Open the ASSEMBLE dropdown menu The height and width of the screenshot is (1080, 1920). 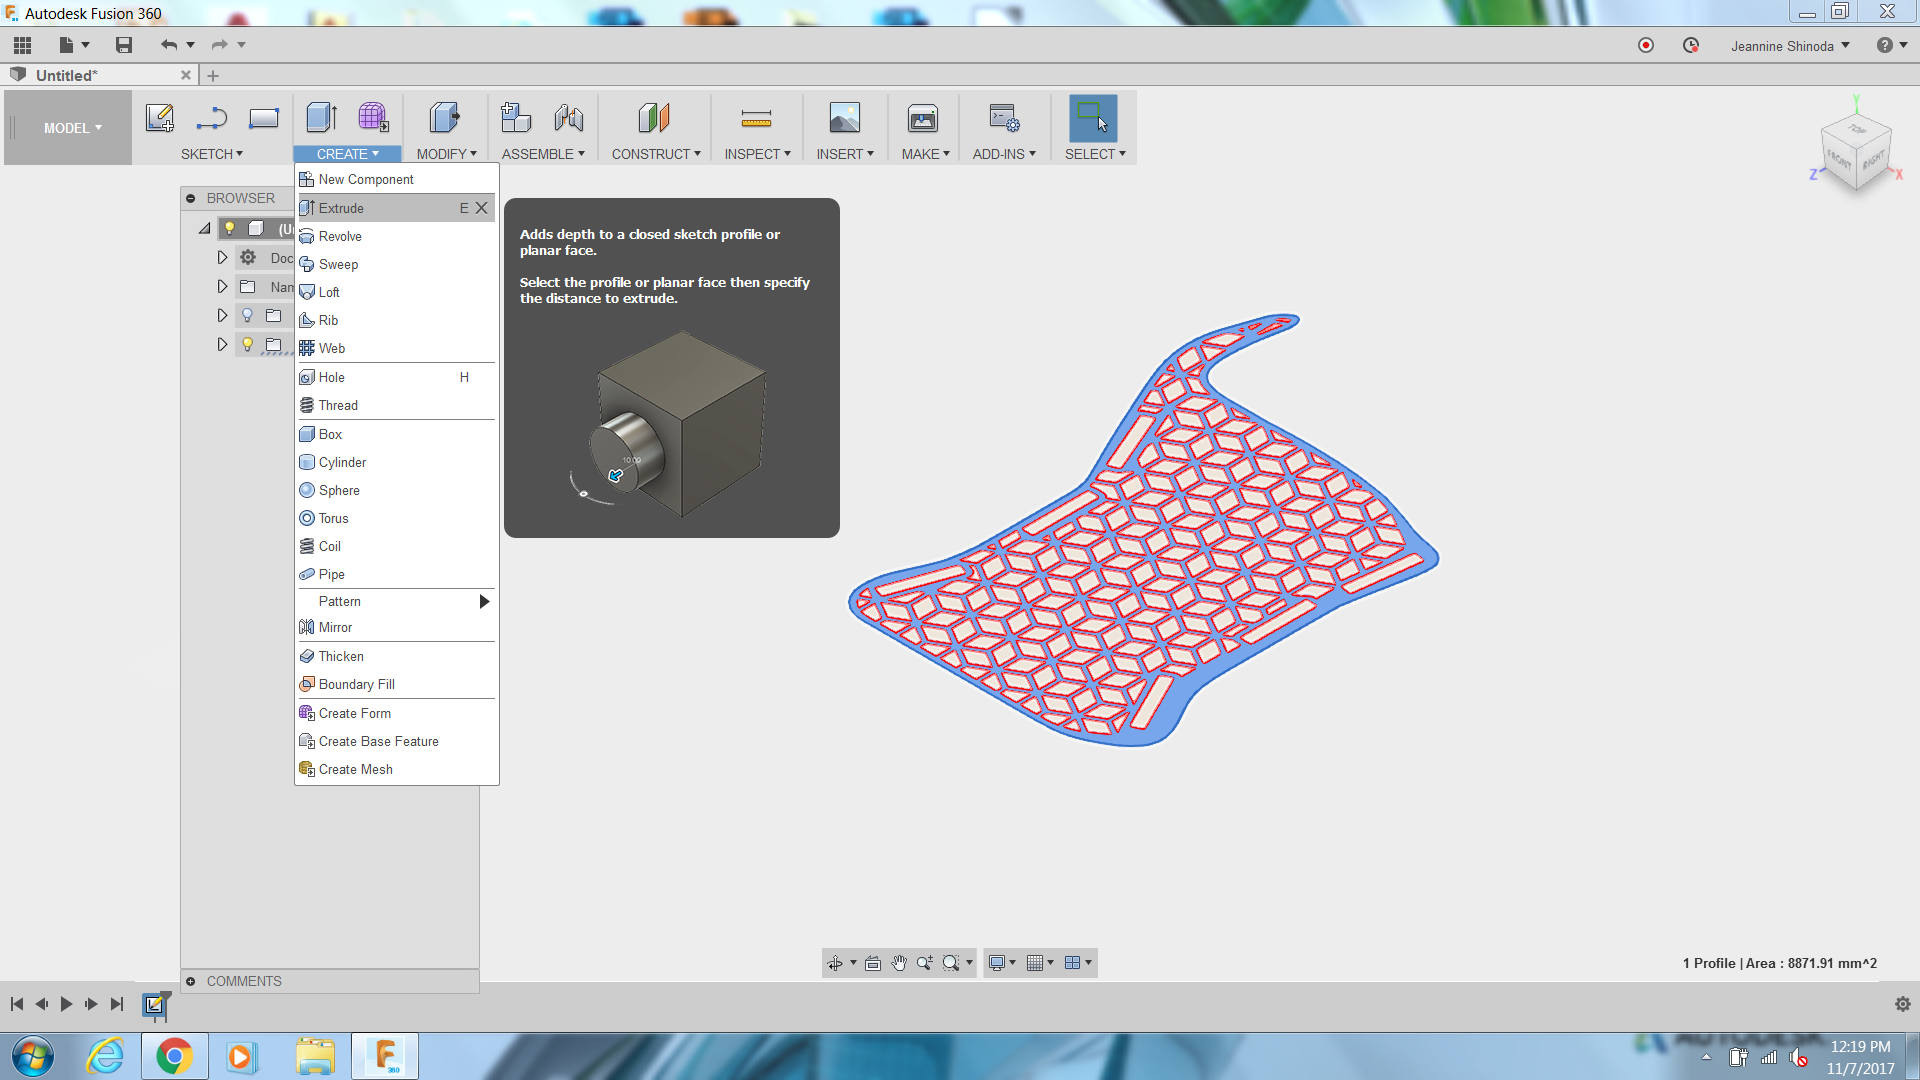543,154
